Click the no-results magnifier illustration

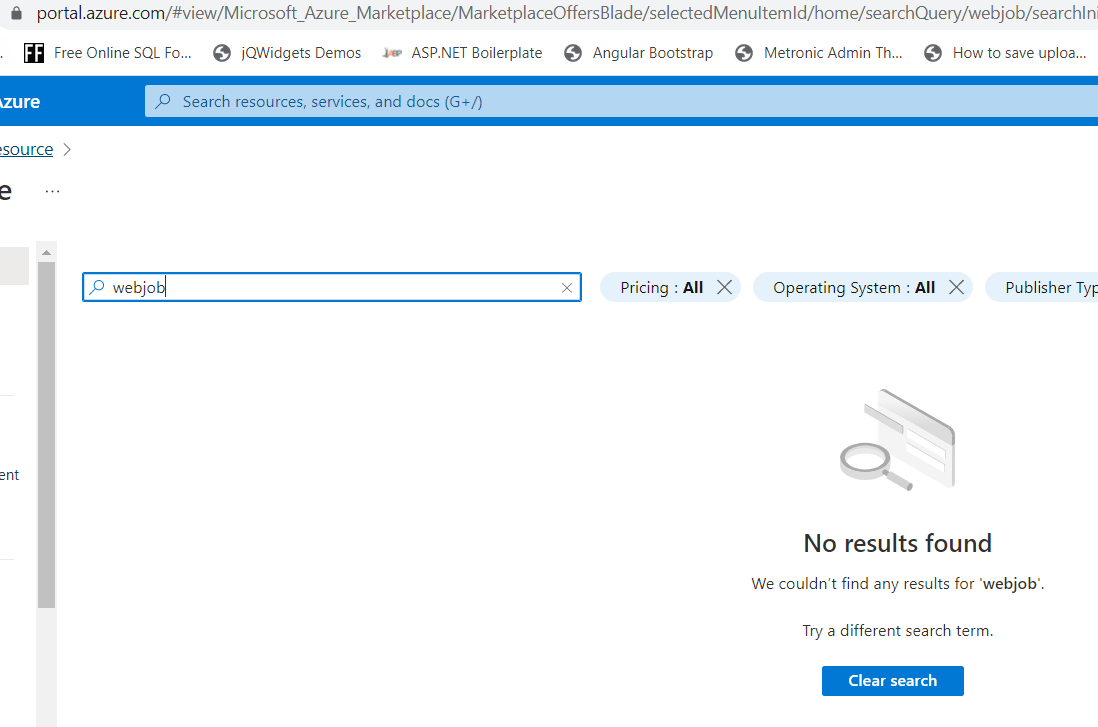coord(898,440)
